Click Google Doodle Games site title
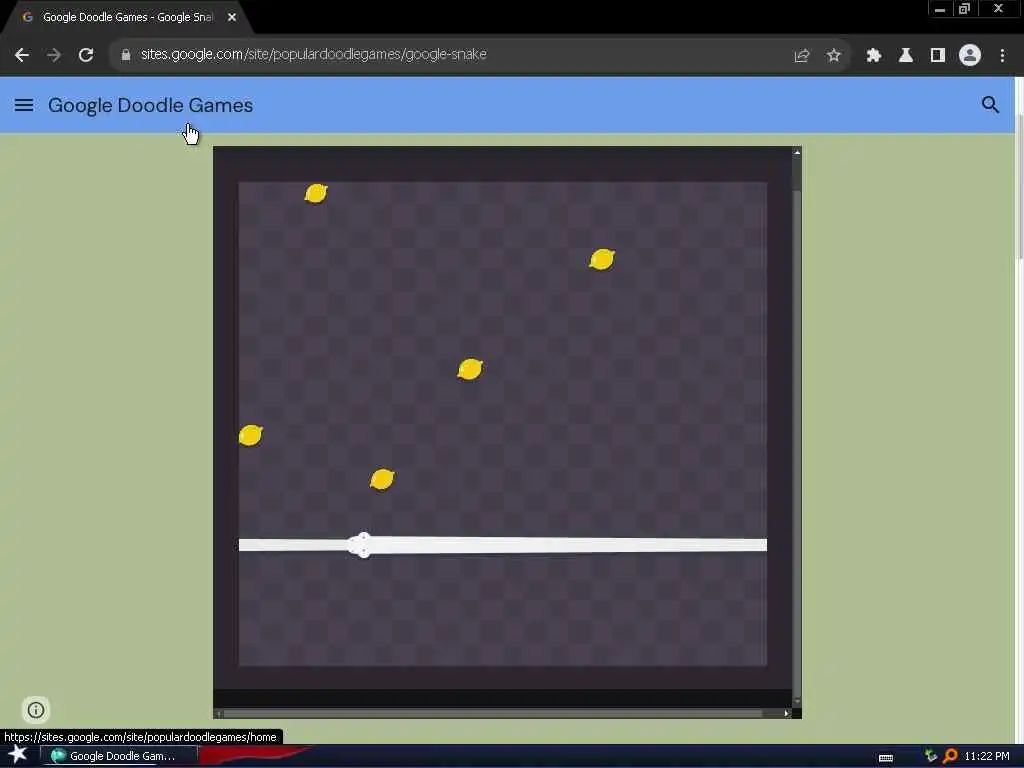The height and width of the screenshot is (768, 1024). point(150,105)
